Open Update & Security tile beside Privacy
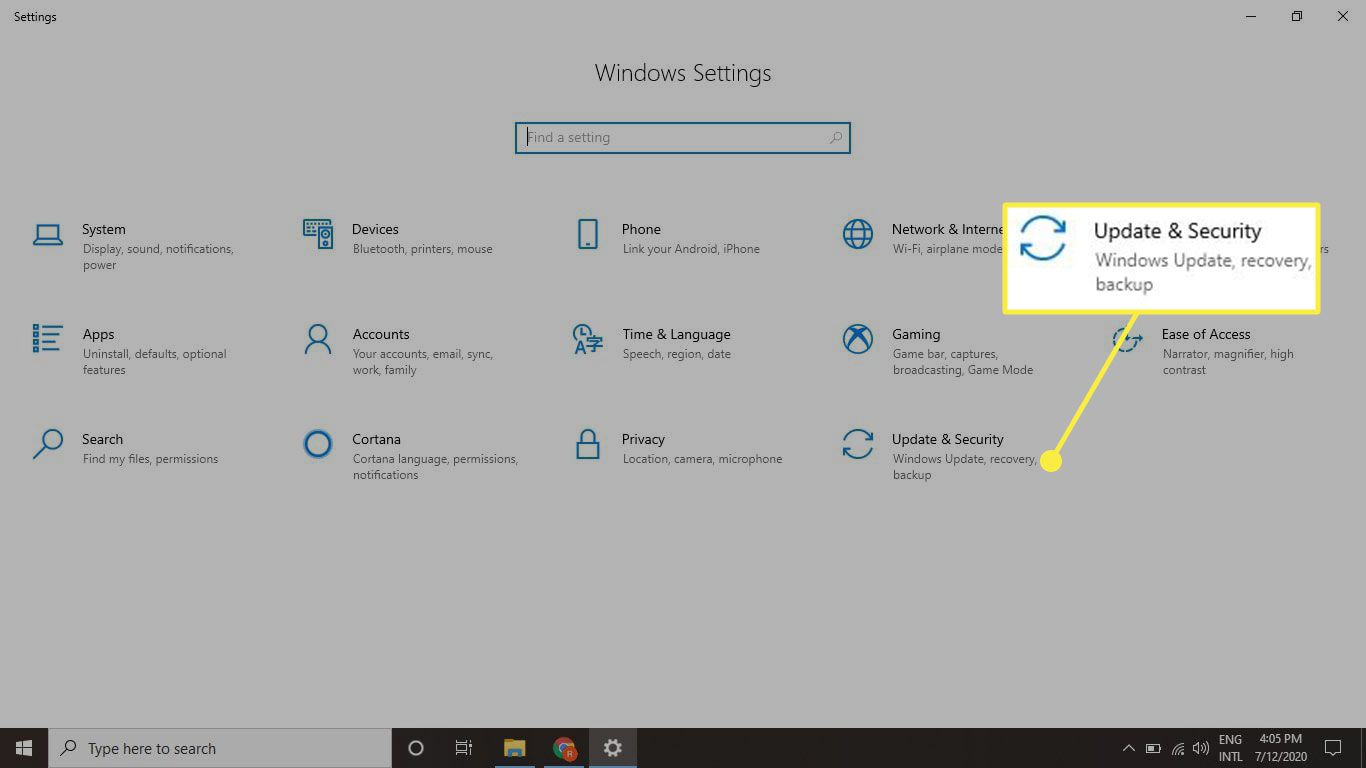The width and height of the screenshot is (1366, 768). point(941,456)
